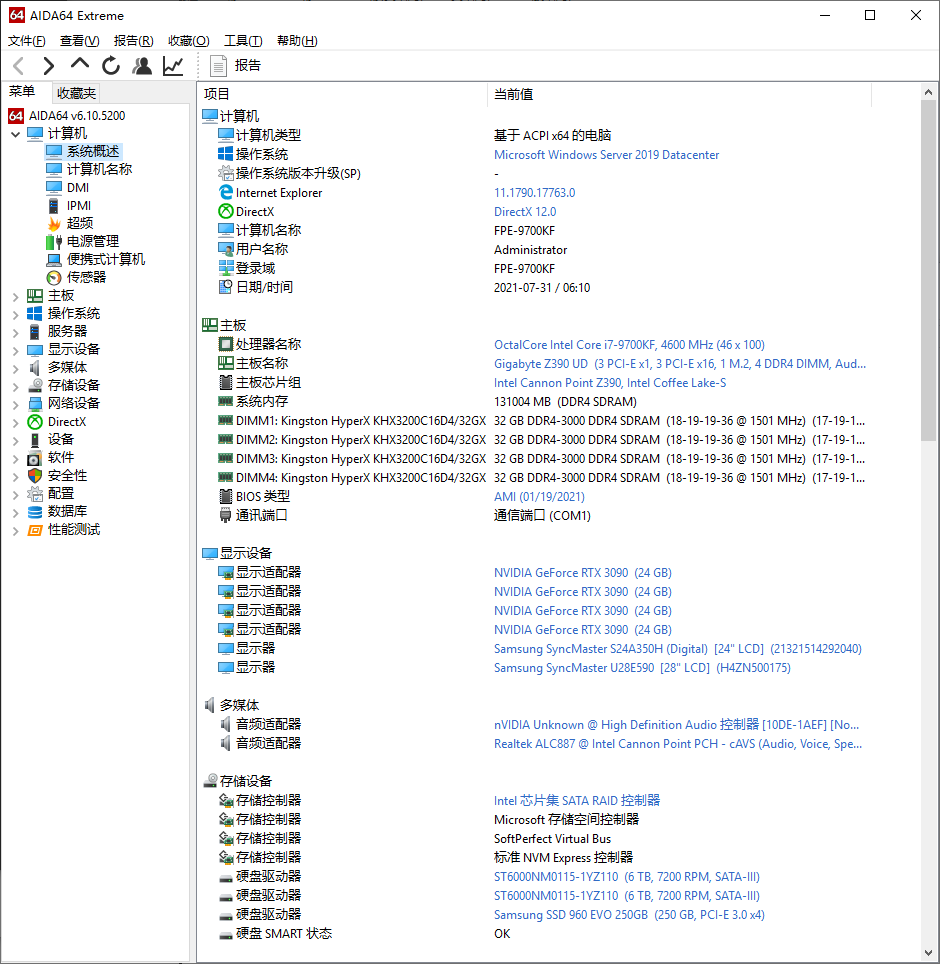Open Microsoft Windows Server 2019 Datacenter link
This screenshot has width=940, height=964.
pos(606,155)
